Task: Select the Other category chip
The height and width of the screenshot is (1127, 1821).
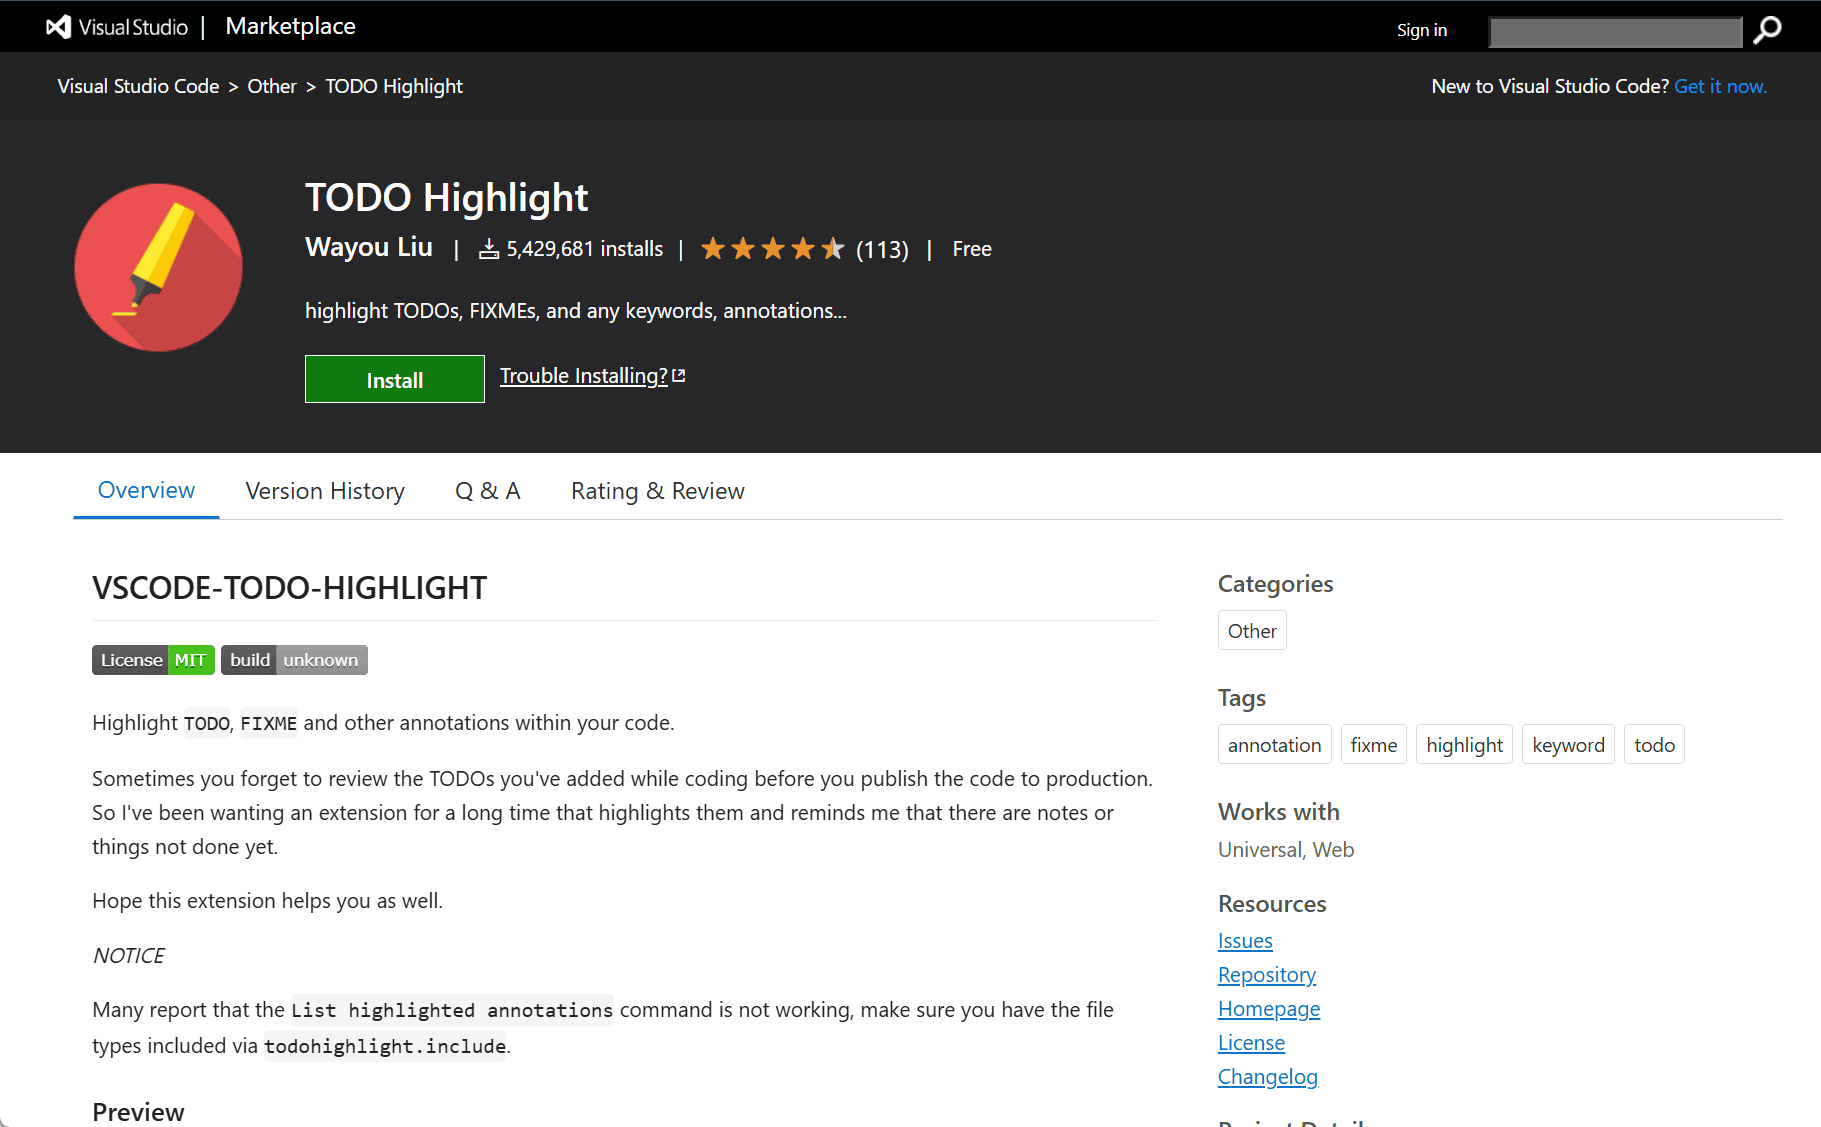Action: click(x=1251, y=631)
